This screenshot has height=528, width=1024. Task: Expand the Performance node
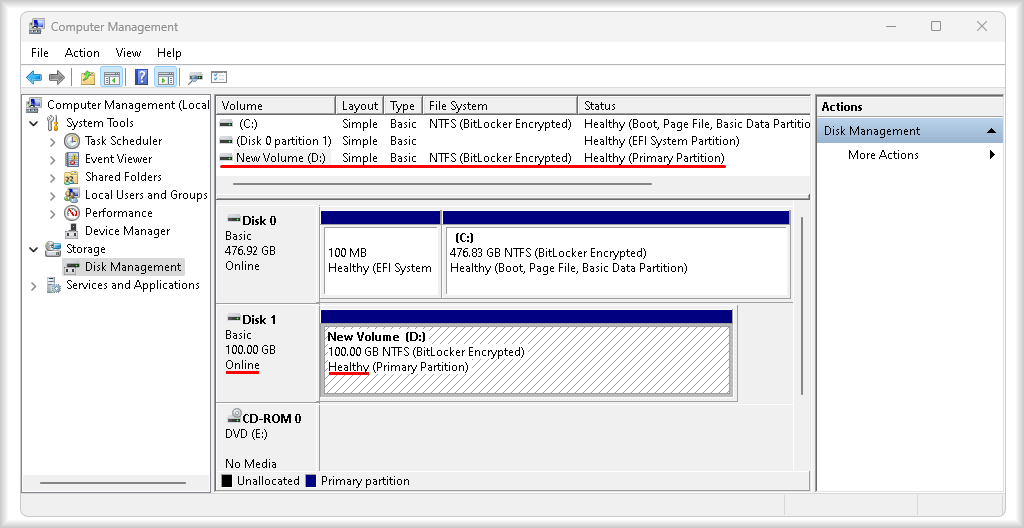(52, 214)
